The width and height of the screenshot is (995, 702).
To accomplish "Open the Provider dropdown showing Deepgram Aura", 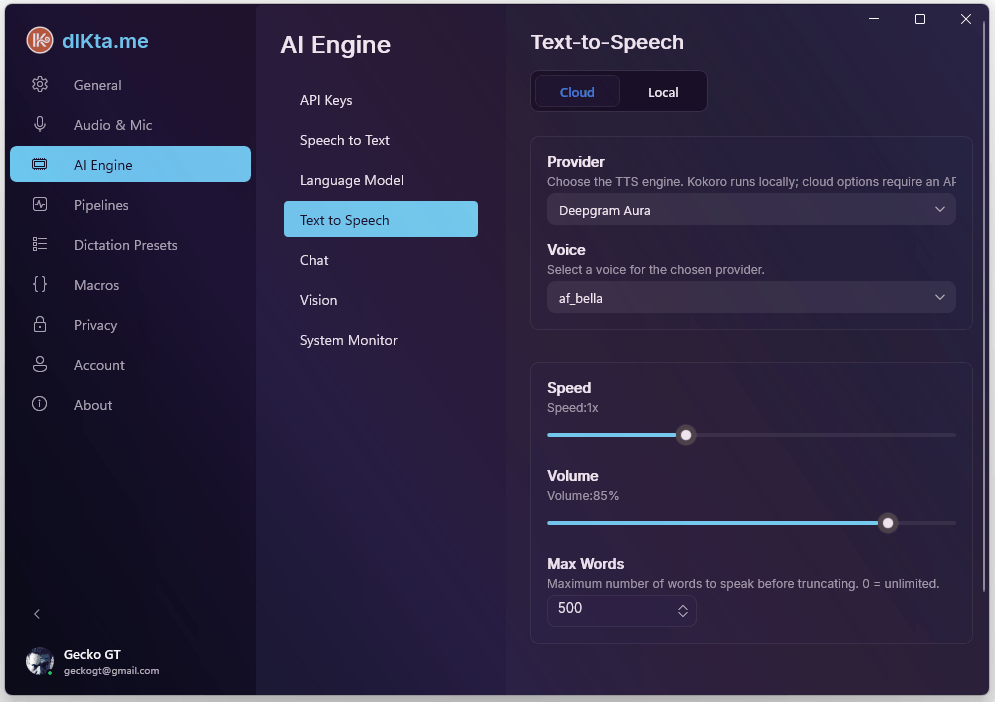I will 751,210.
